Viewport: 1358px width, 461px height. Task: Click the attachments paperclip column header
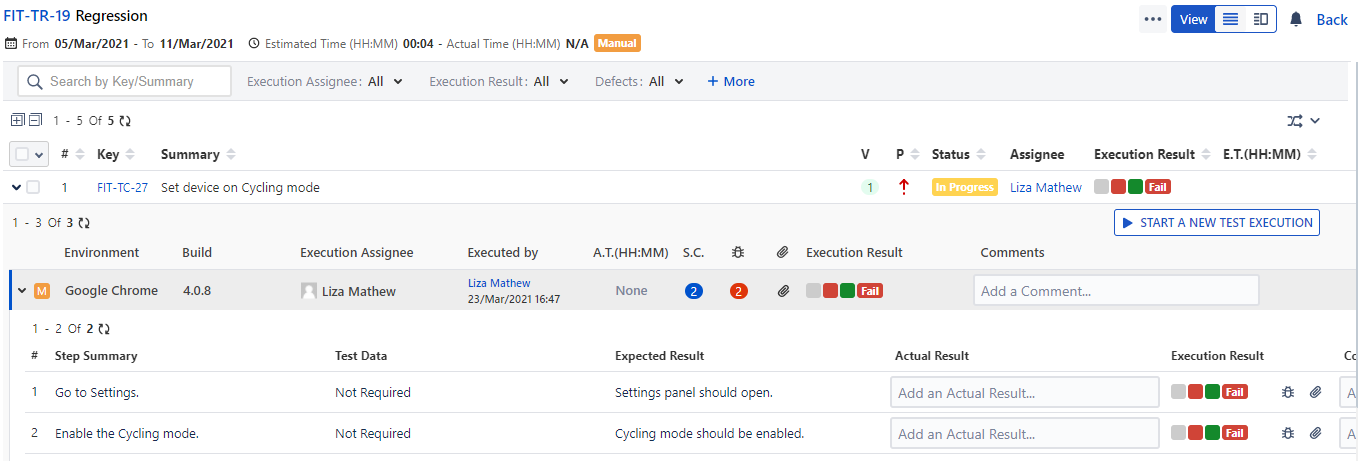coord(783,253)
